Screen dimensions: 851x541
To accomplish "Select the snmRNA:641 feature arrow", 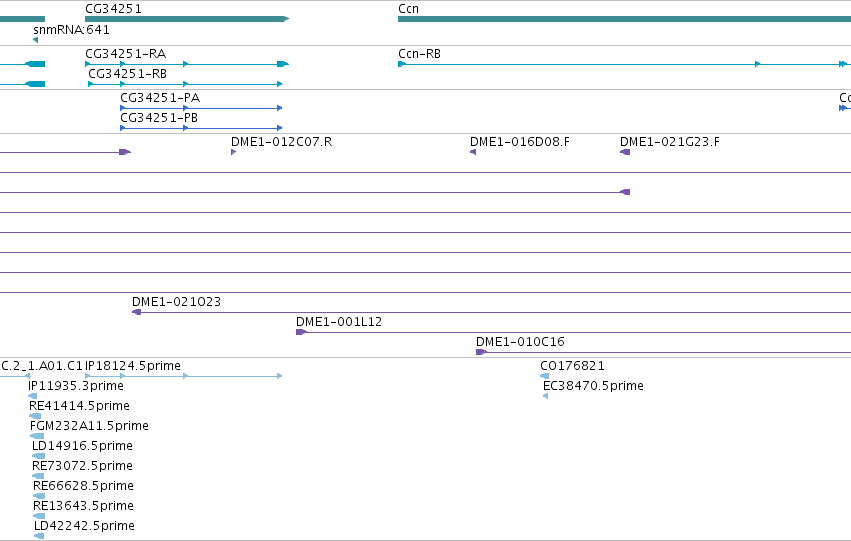I will (x=35, y=40).
